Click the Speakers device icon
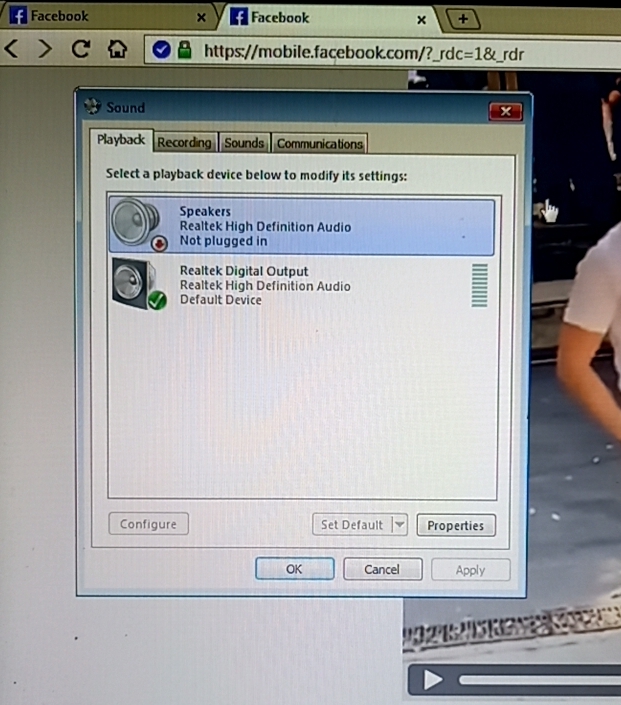 click(138, 225)
